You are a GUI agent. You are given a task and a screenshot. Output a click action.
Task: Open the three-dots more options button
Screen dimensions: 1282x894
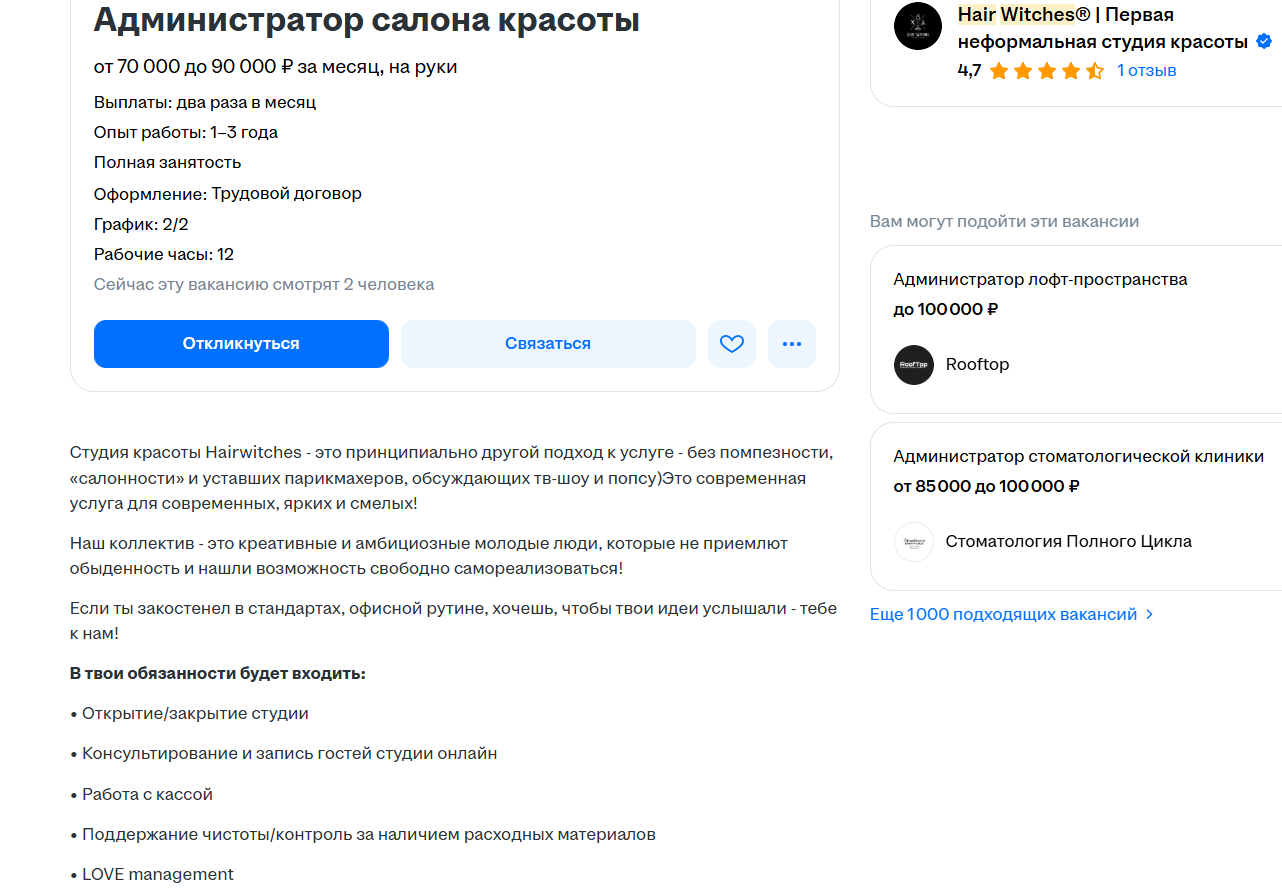point(792,344)
